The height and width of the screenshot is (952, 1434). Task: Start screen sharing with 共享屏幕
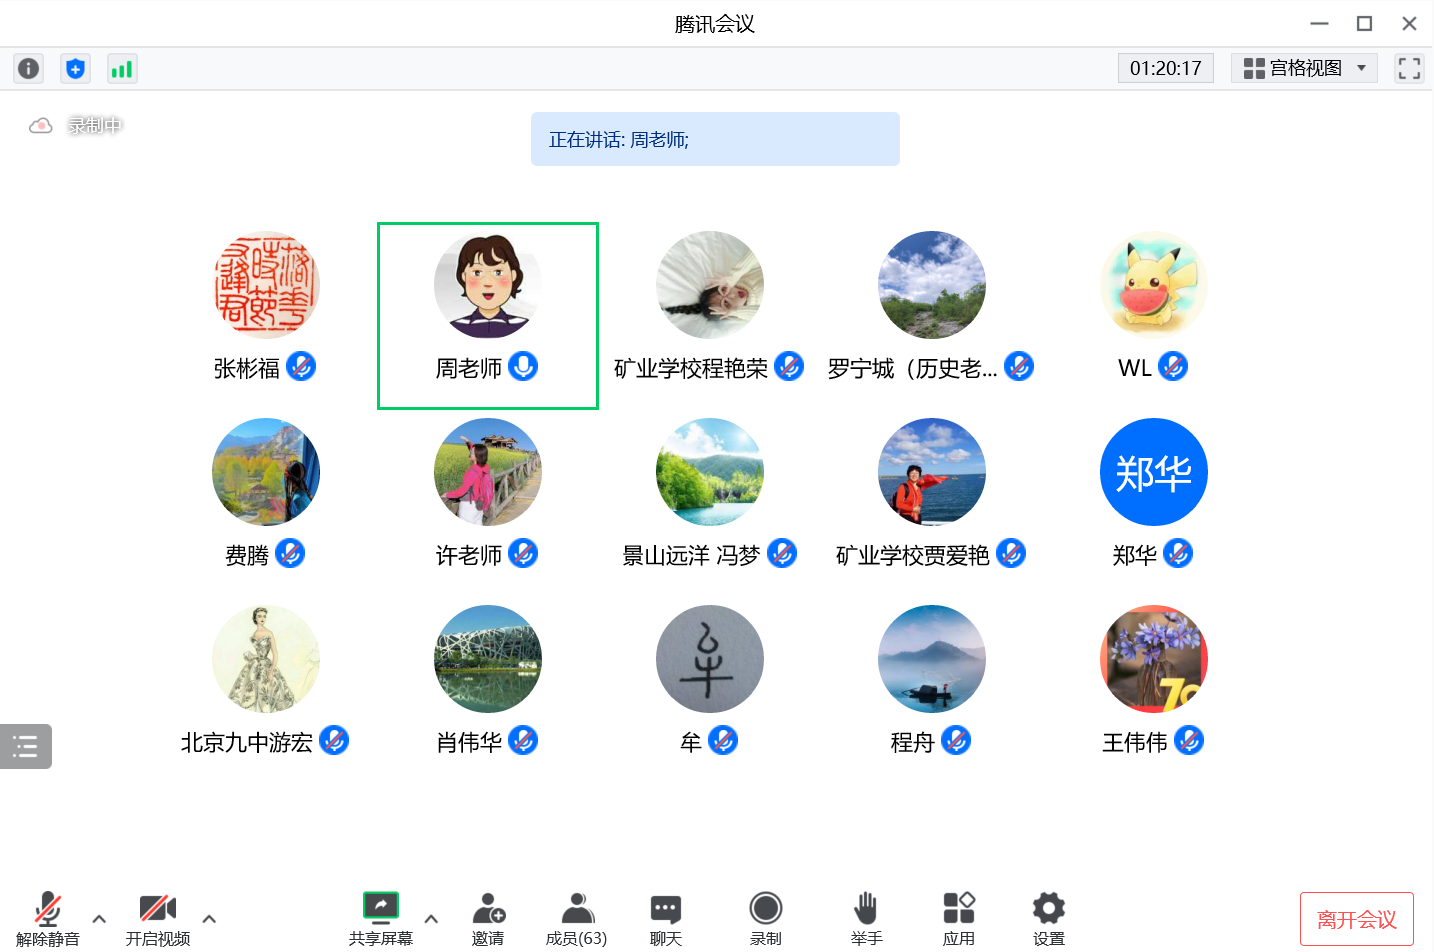(381, 918)
